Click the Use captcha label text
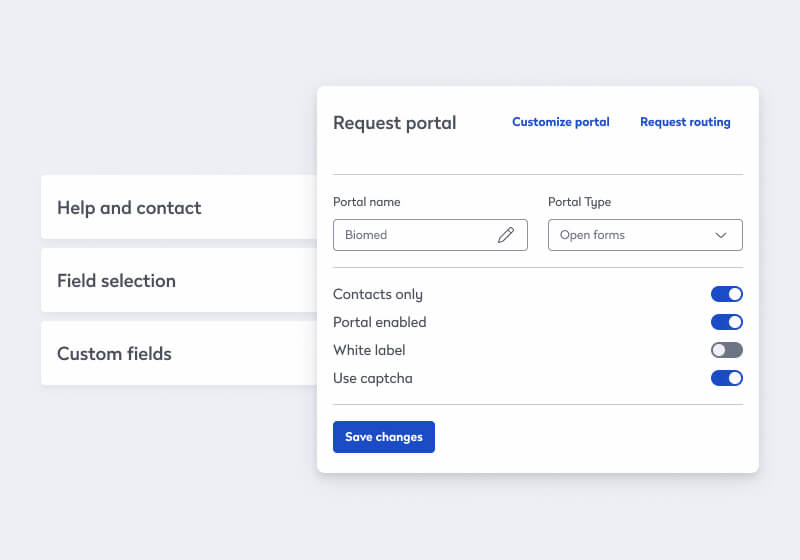The image size is (800, 560). click(372, 378)
